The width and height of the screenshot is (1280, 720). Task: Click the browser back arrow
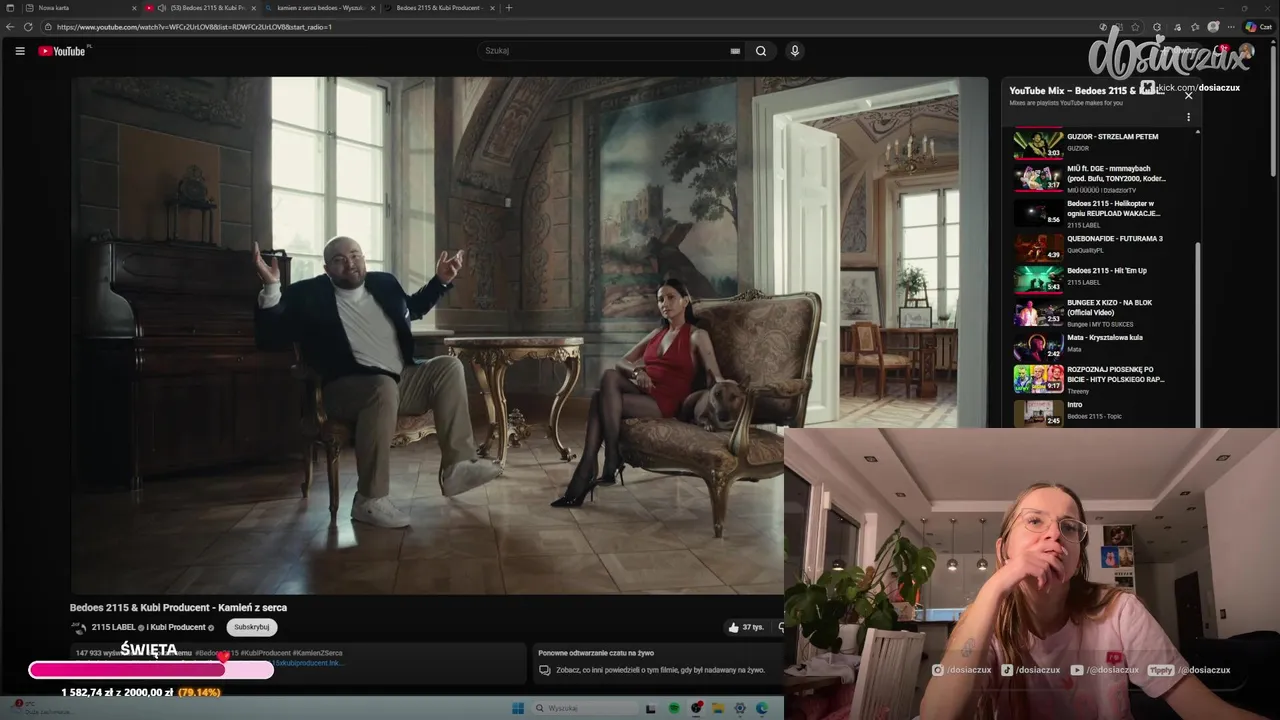click(10, 27)
